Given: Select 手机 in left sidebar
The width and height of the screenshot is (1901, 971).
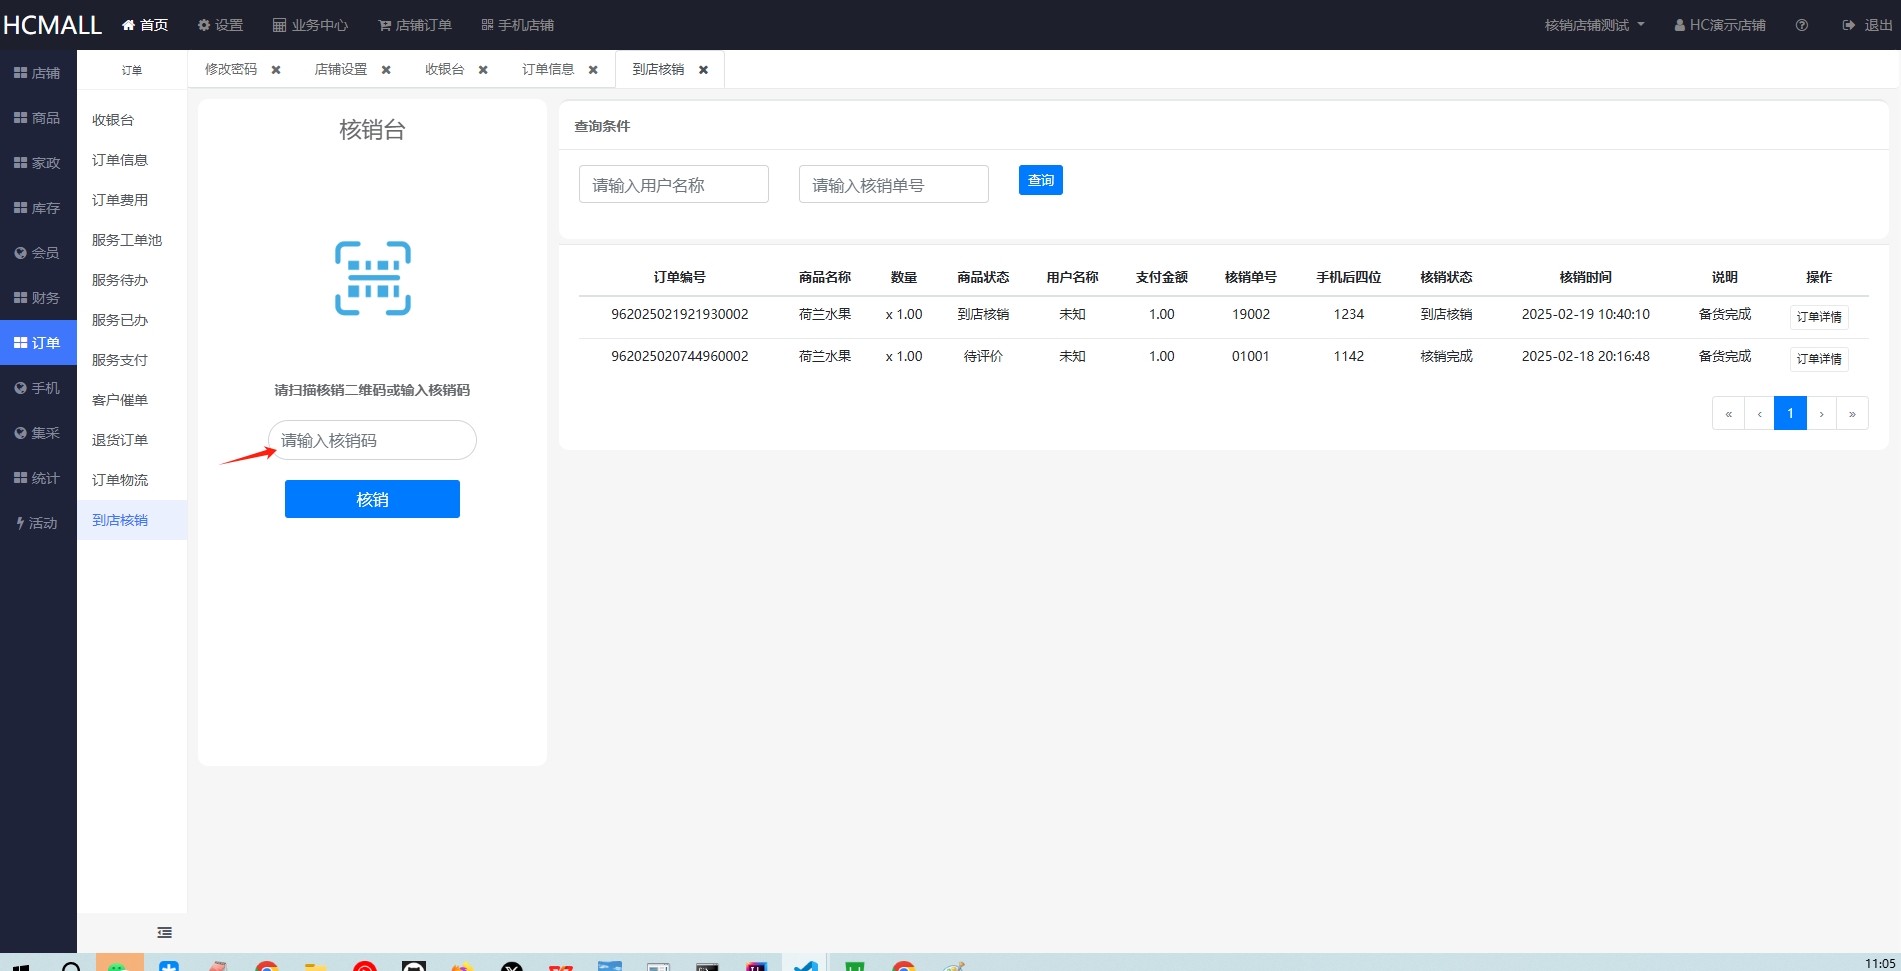Looking at the screenshot, I should click(x=38, y=388).
